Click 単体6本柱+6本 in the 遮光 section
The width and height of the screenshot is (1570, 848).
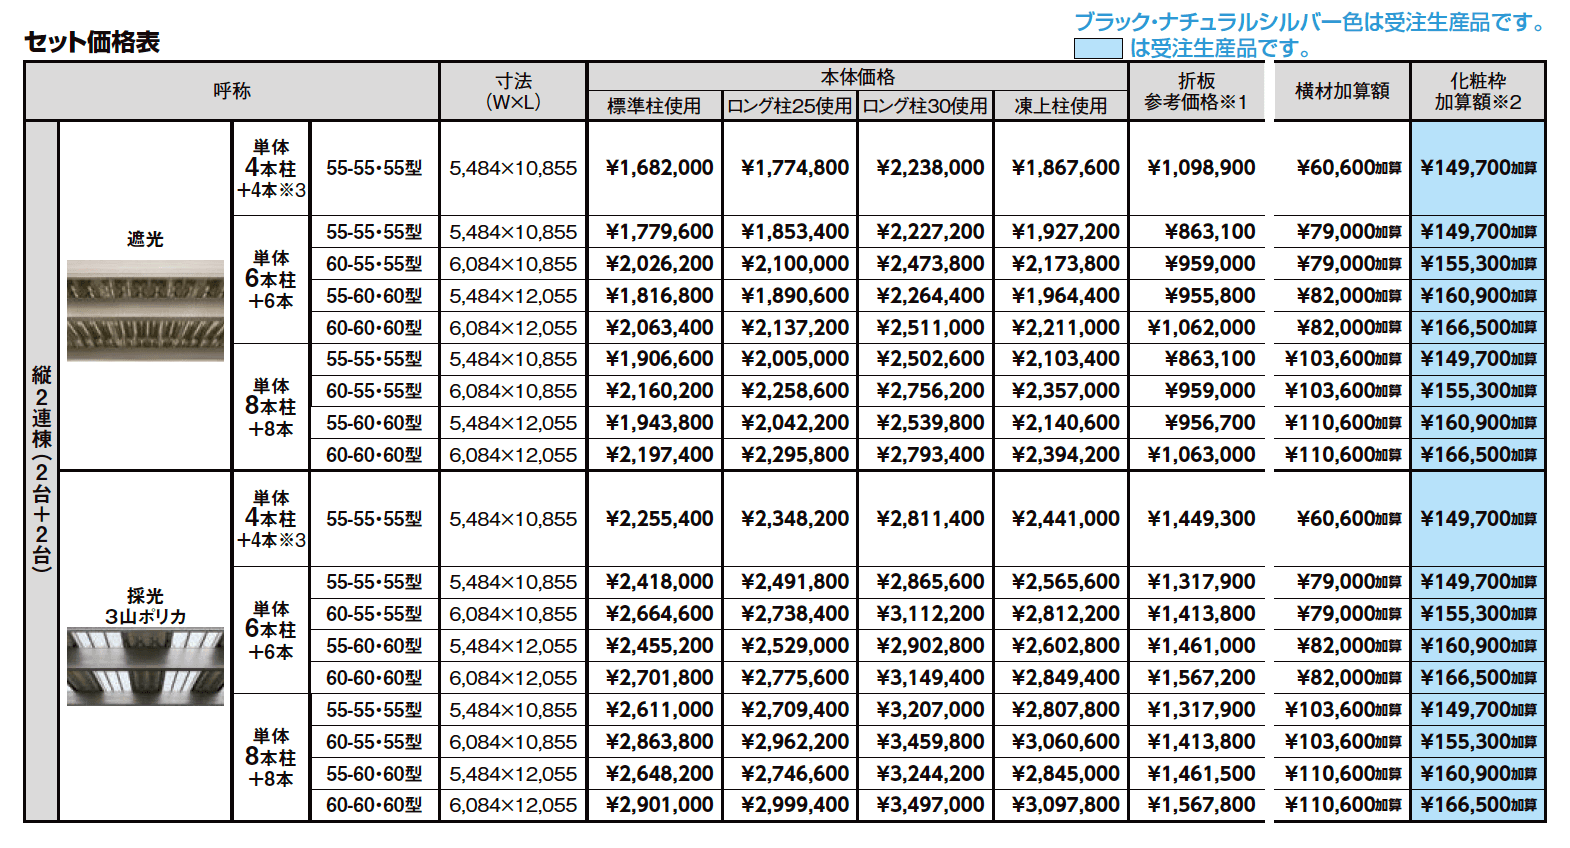click(271, 280)
